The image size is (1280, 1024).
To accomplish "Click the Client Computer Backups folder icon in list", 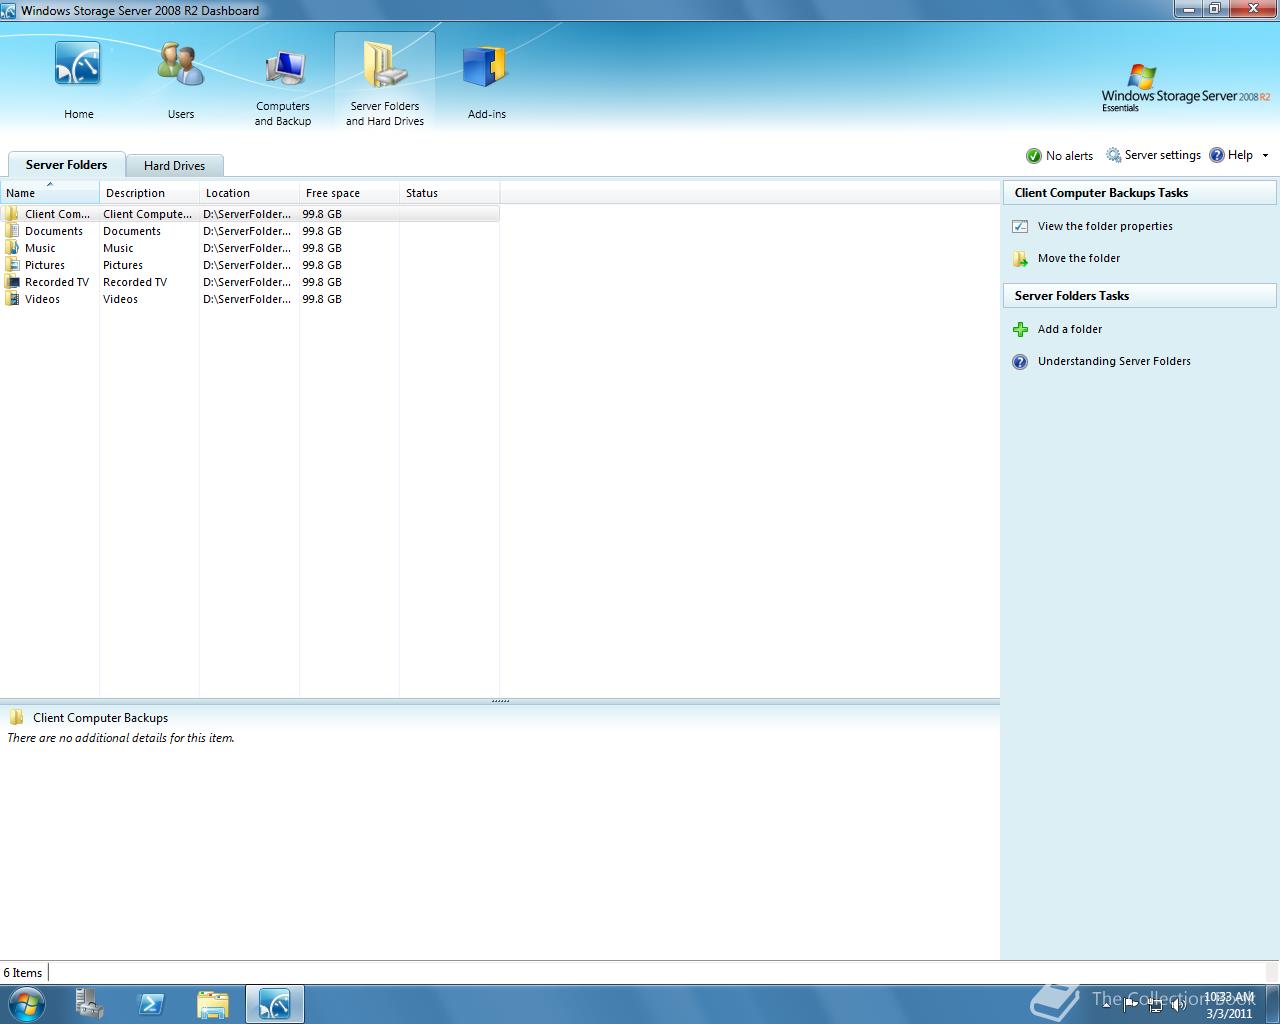I will point(11,214).
